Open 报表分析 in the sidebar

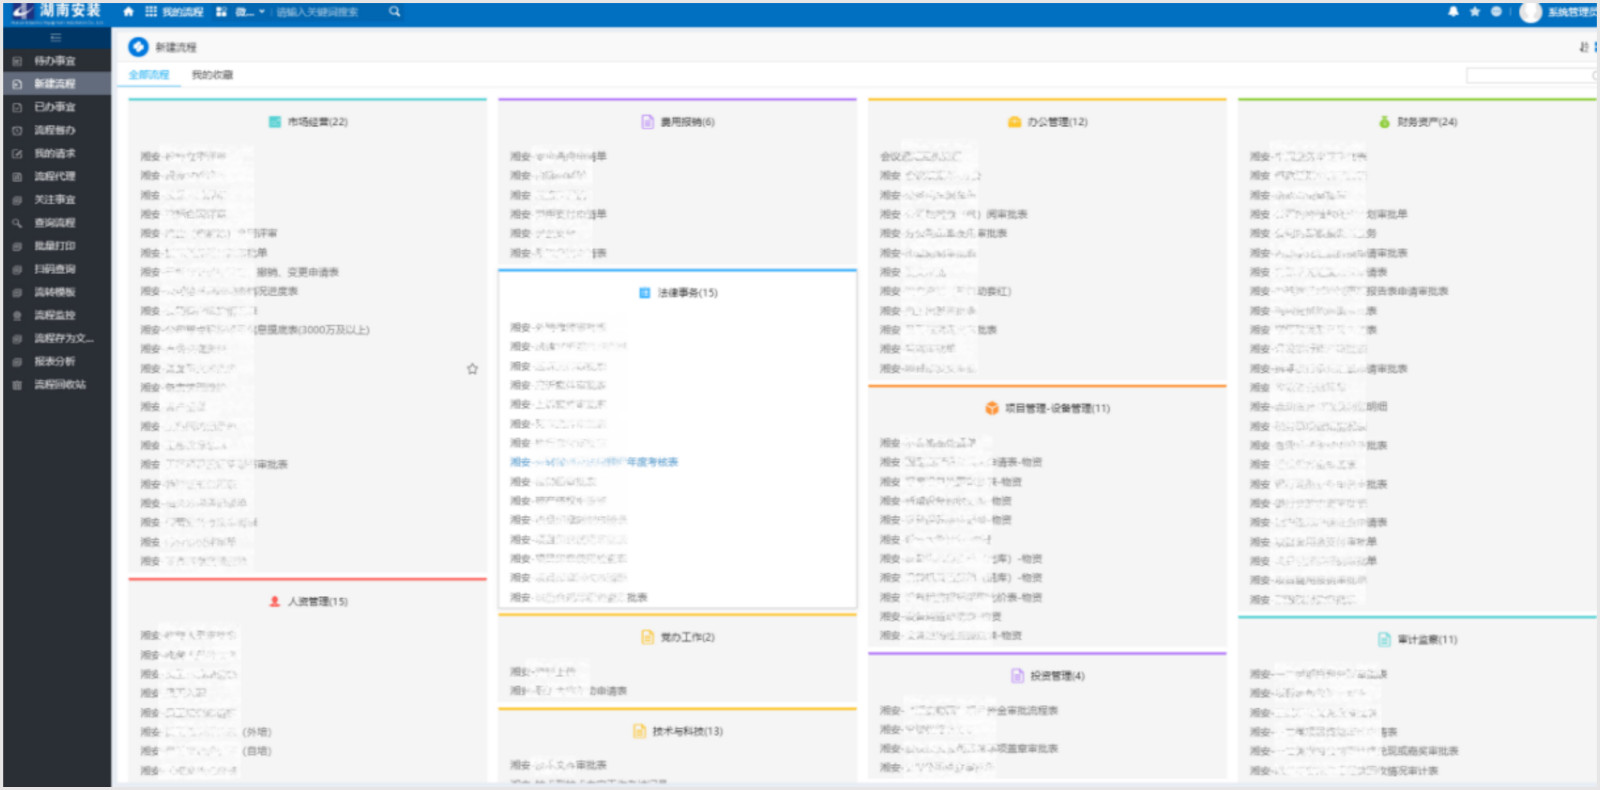[x=55, y=361]
